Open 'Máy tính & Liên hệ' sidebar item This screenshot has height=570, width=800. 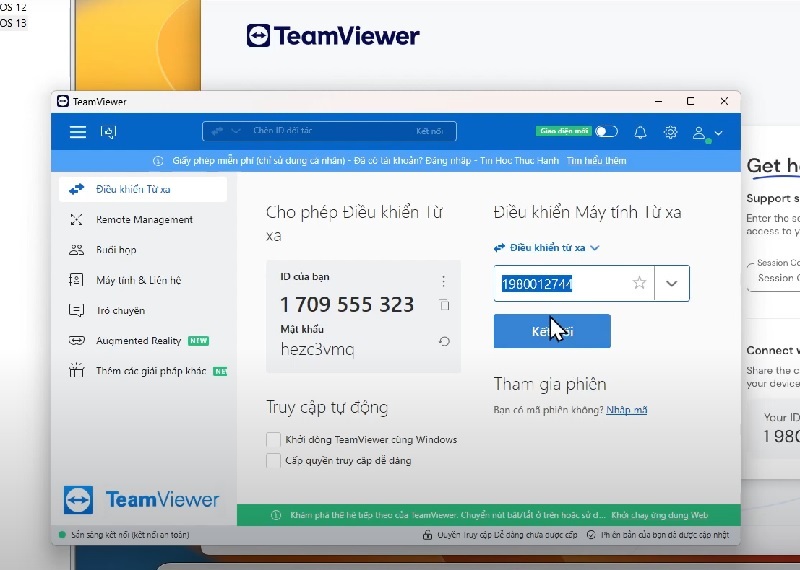(x=143, y=280)
